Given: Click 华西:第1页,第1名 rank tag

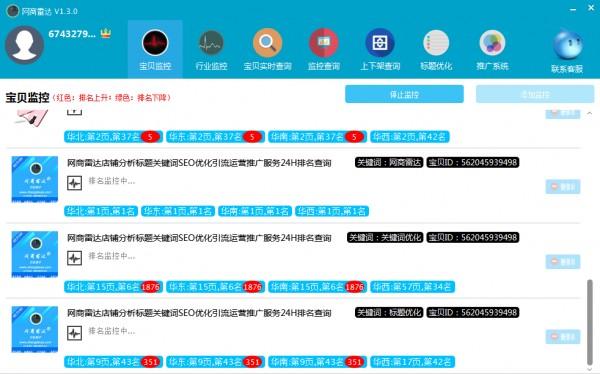Looking at the screenshot, I should [x=332, y=211].
